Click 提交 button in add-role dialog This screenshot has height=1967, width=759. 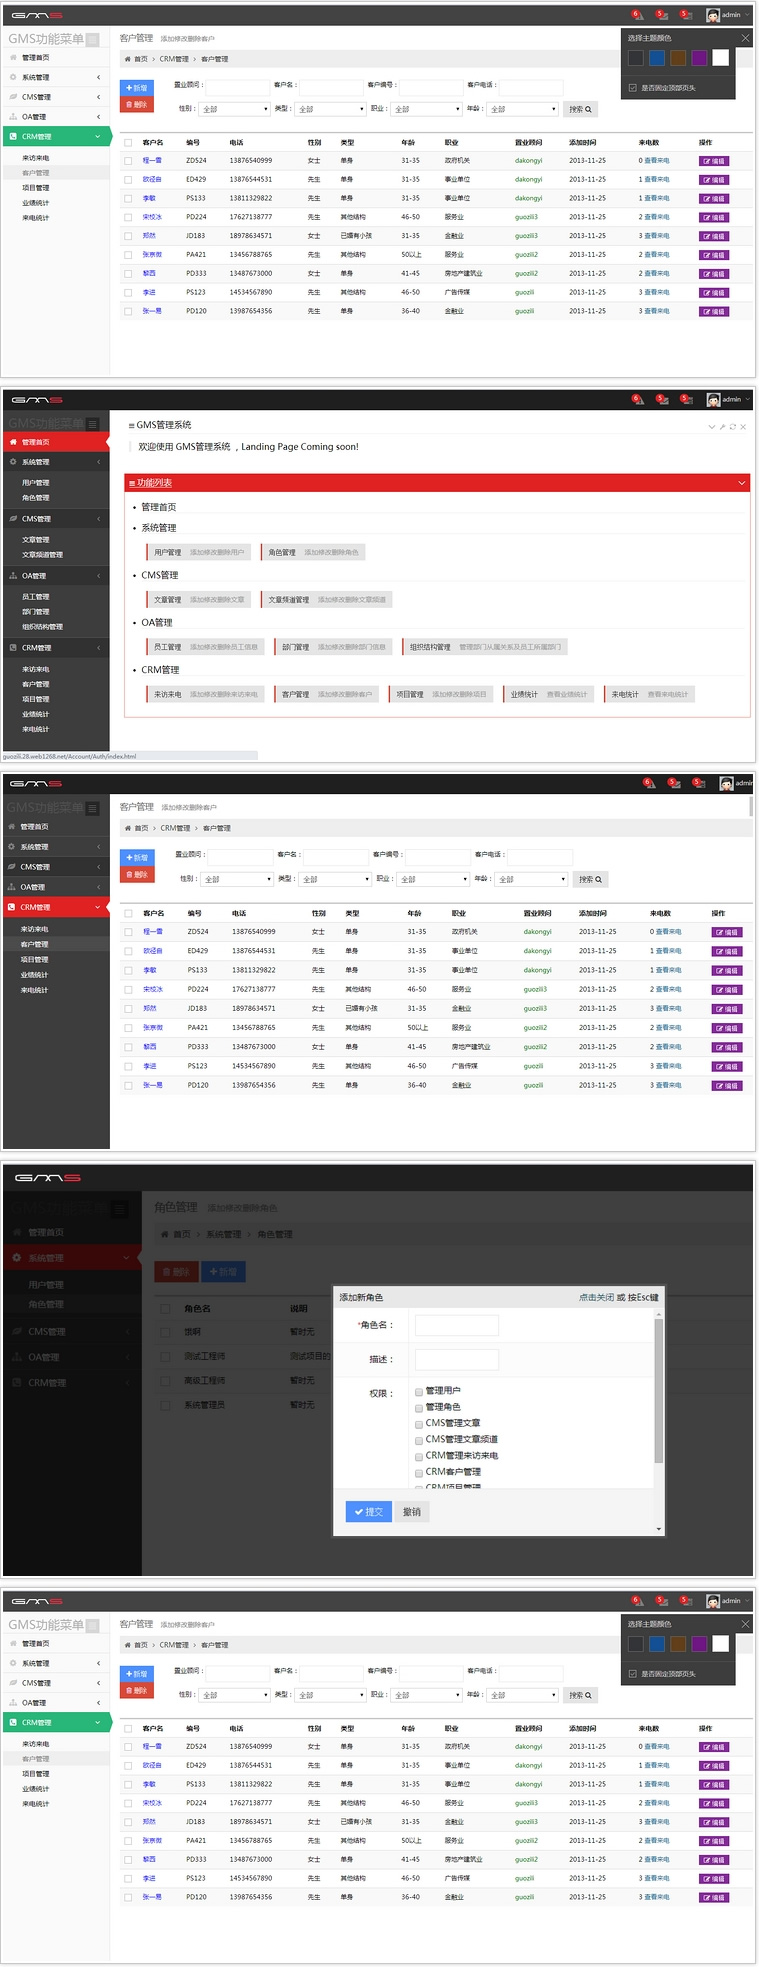pos(368,1512)
